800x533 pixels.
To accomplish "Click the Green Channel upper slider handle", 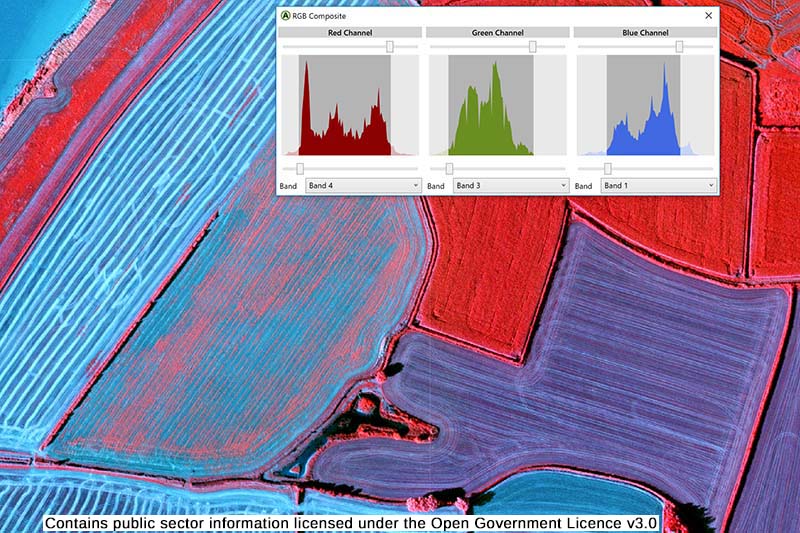I will point(533,47).
